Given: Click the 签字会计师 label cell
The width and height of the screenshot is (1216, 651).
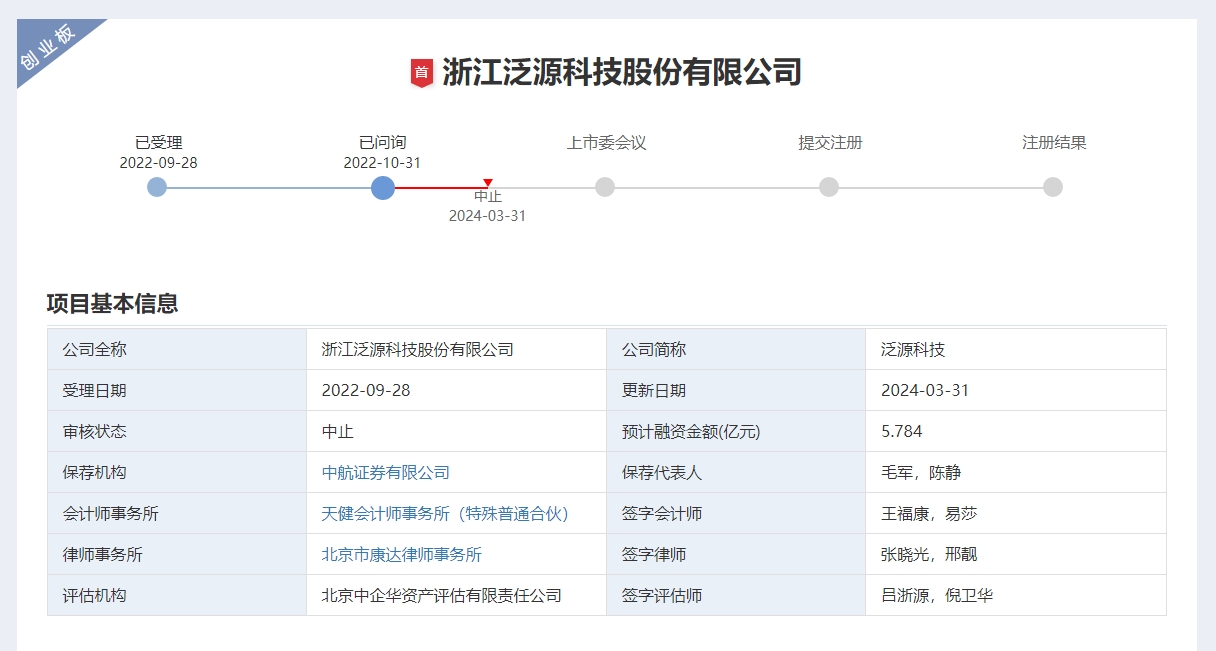Looking at the screenshot, I should 736,514.
